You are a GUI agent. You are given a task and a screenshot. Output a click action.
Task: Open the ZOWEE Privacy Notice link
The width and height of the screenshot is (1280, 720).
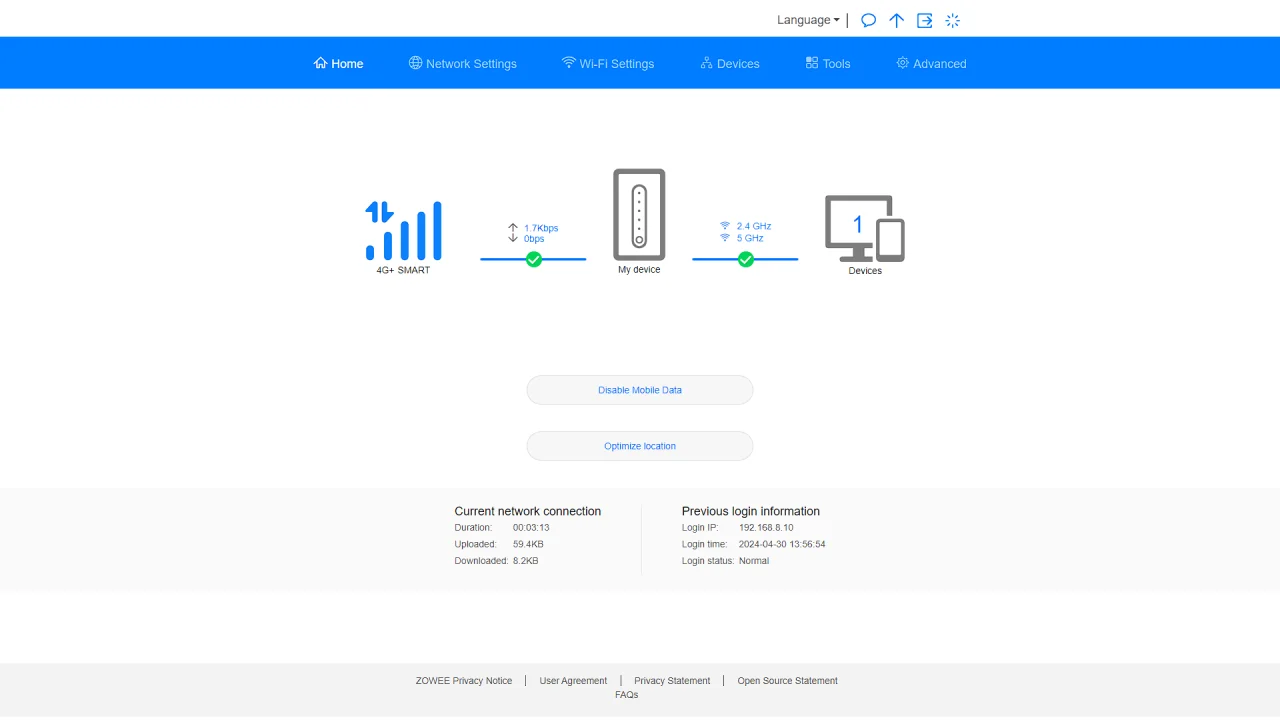[x=464, y=681]
